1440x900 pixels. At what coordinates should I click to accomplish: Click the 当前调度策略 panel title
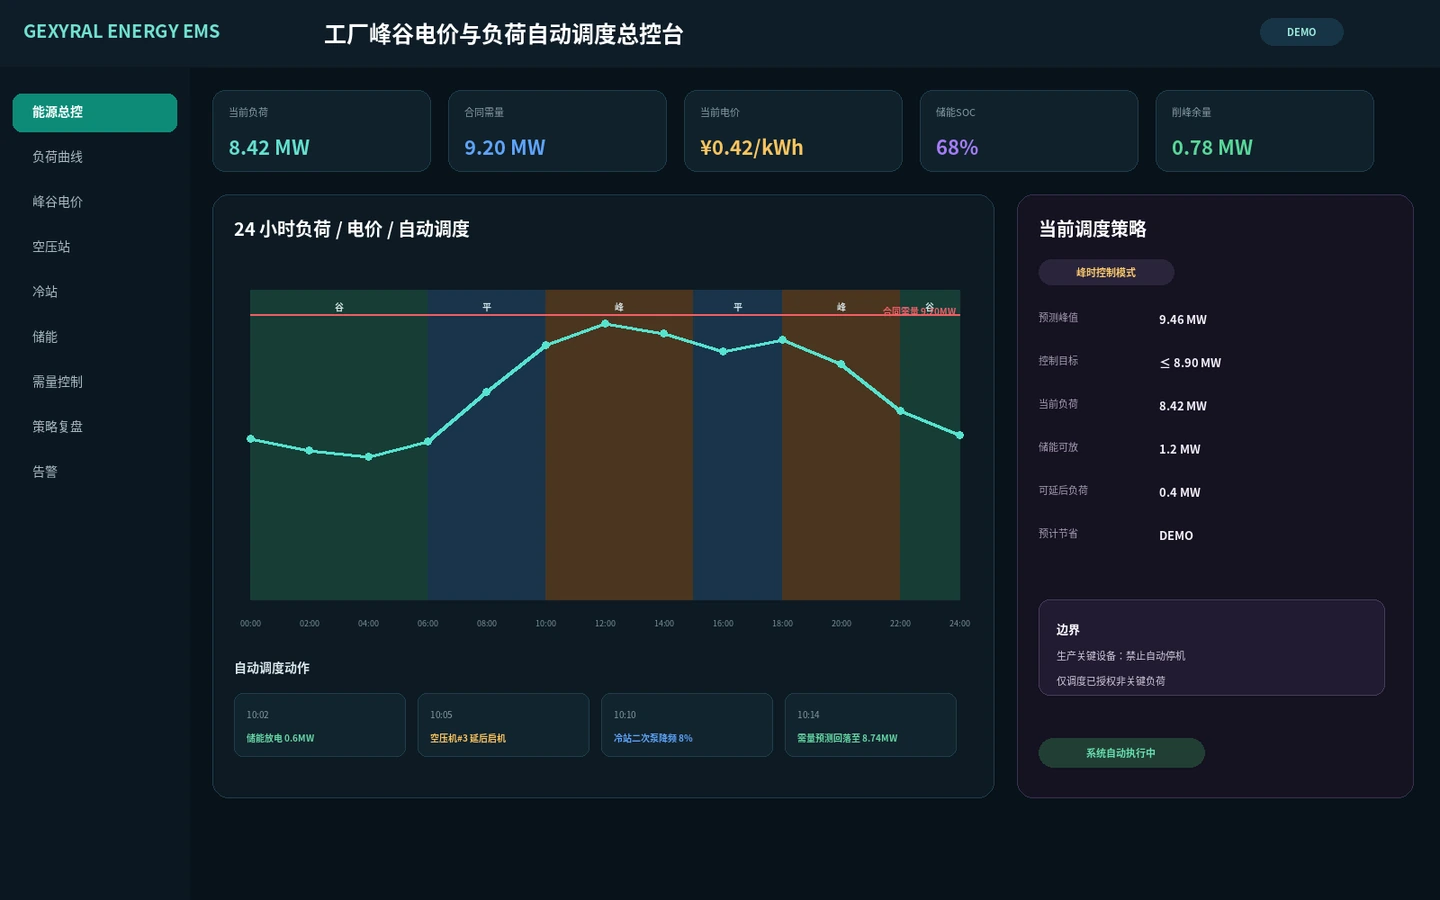tap(1093, 229)
